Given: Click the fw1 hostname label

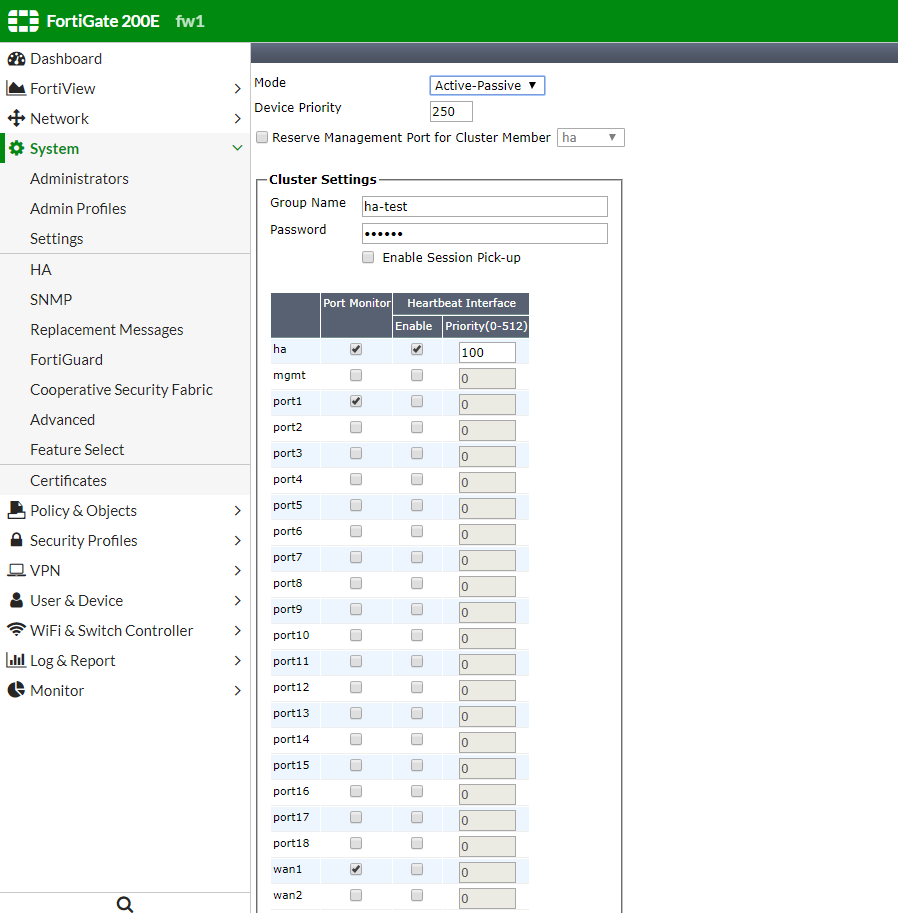Looking at the screenshot, I should pos(190,22).
